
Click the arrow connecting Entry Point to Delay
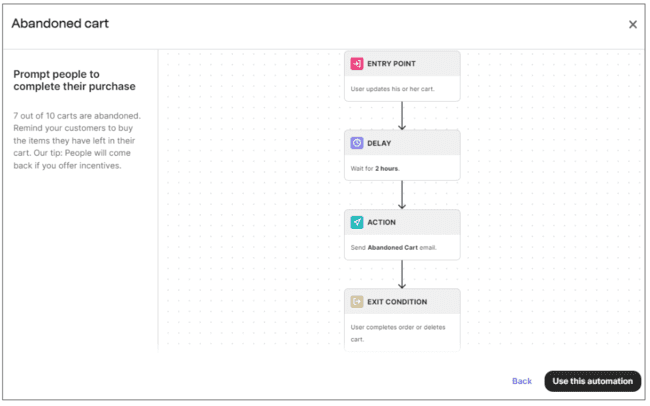tap(402, 114)
